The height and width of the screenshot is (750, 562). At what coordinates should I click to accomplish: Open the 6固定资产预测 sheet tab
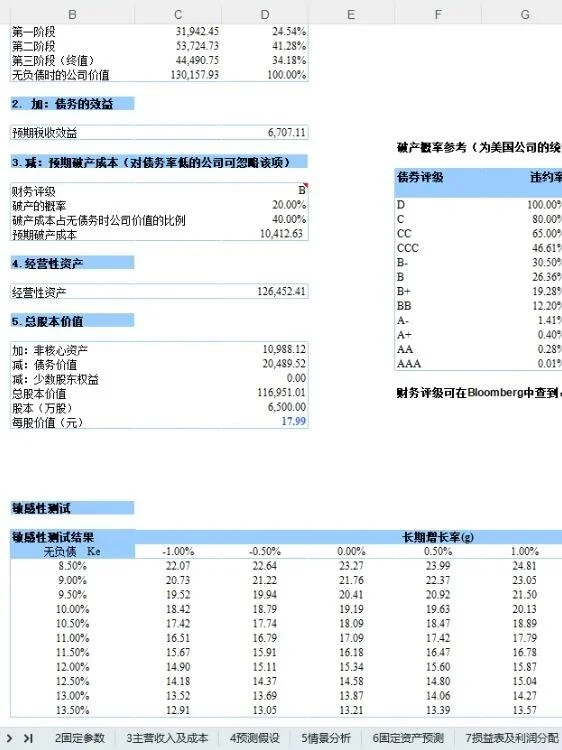pos(408,738)
